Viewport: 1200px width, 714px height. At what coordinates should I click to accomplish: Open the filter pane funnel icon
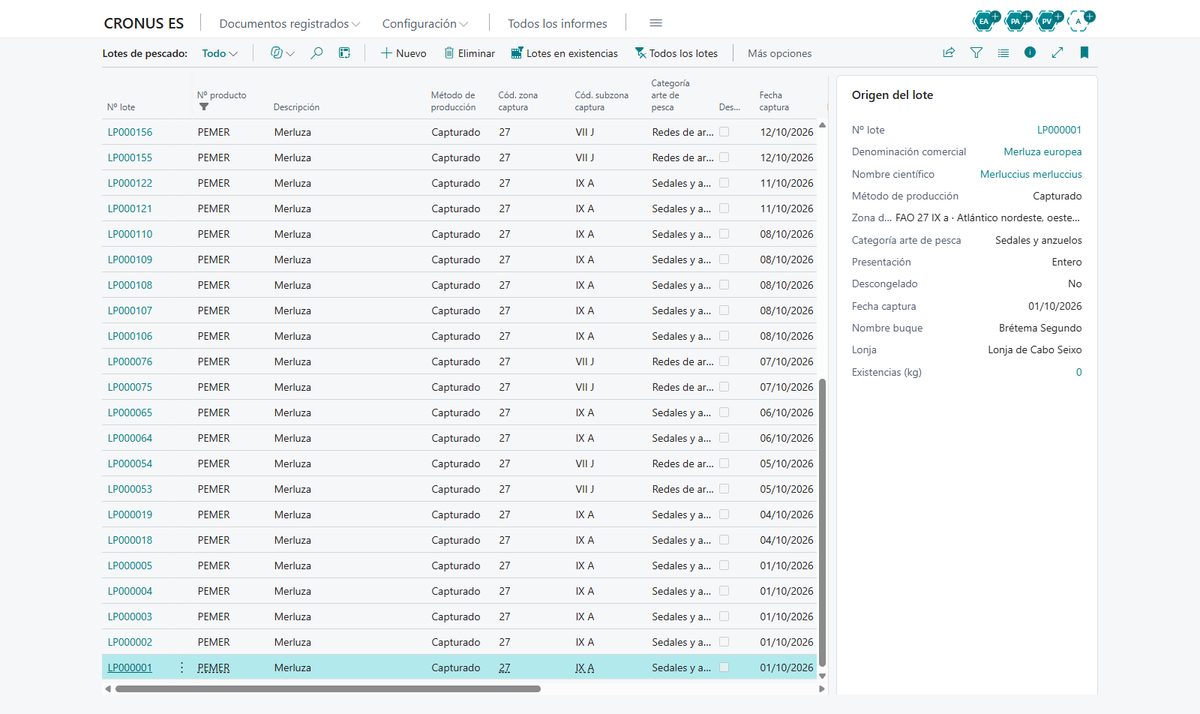(x=976, y=53)
